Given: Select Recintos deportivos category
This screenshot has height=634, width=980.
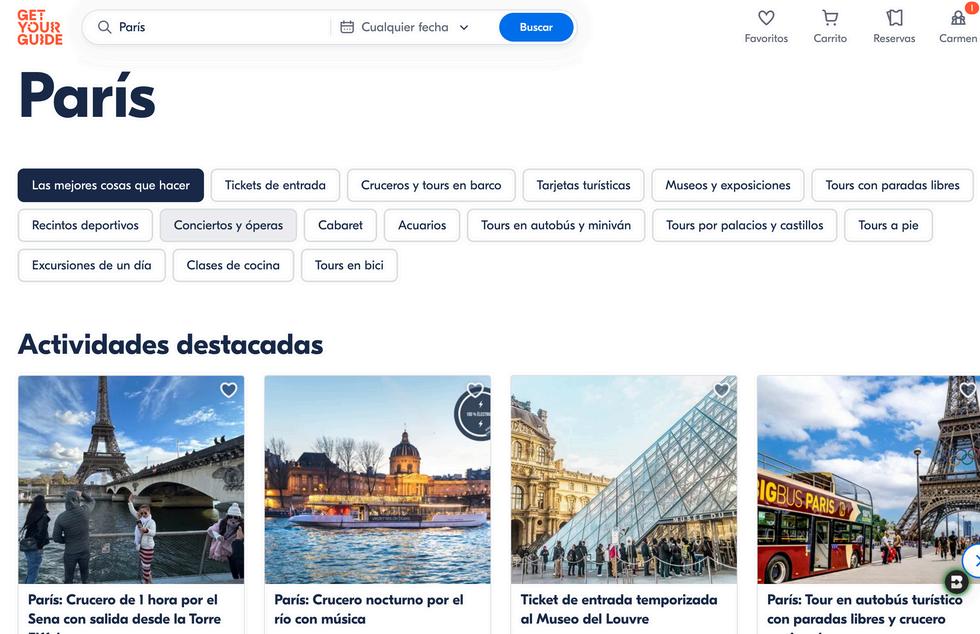Looking at the screenshot, I should [85, 225].
